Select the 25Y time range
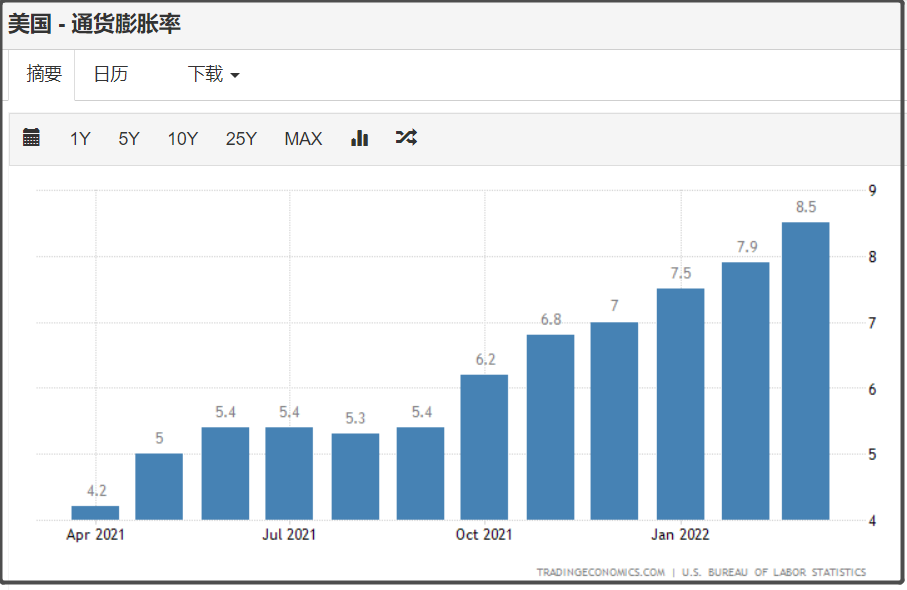Screen dimensions: 907x590 (x=241, y=139)
